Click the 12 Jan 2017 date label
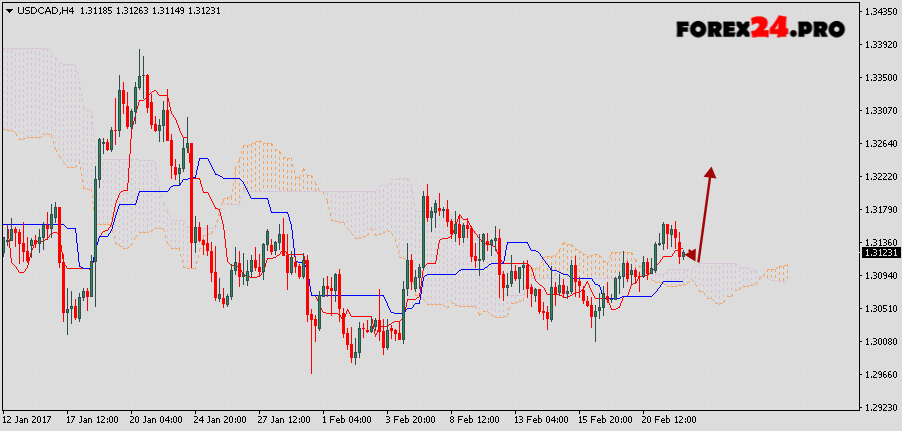902x431 pixels. click(x=27, y=420)
